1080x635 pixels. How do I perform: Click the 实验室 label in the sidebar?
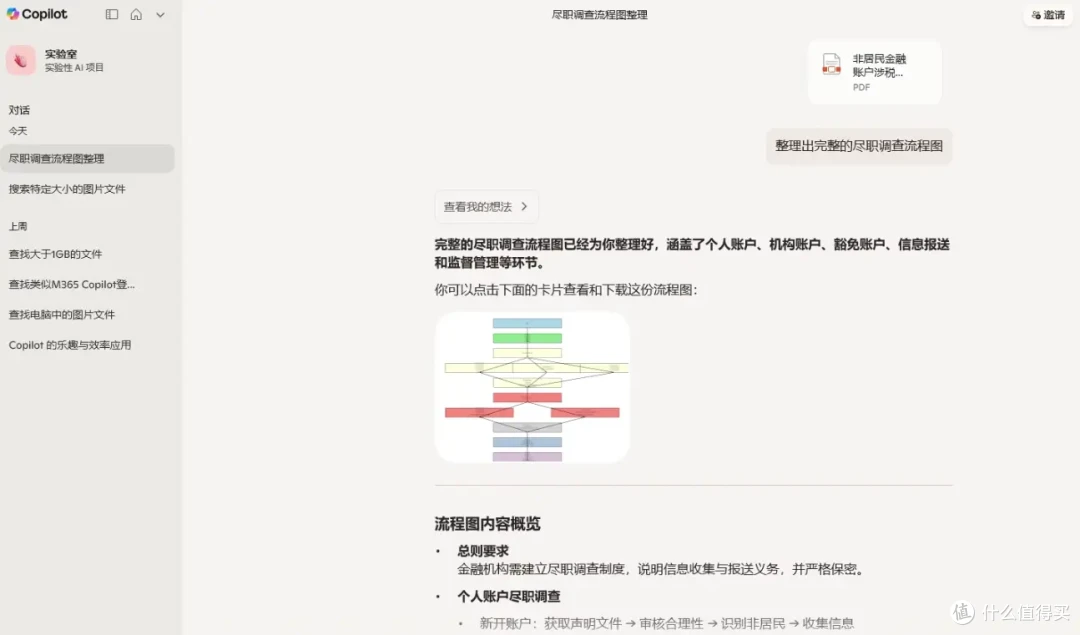click(x=61, y=54)
